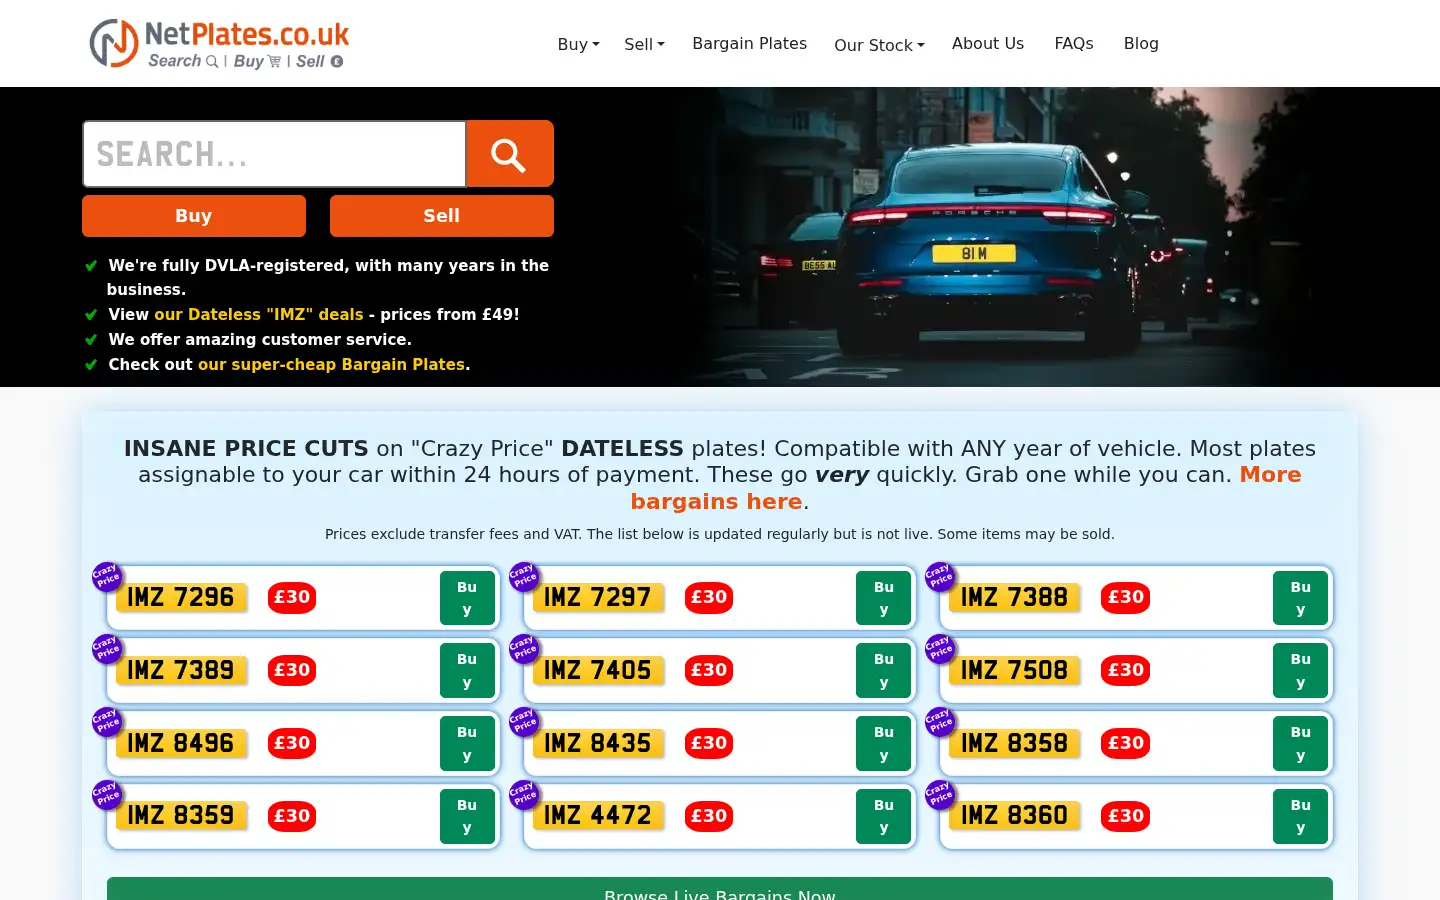Follow the More bargains here link
The width and height of the screenshot is (1440, 900).
tap(965, 488)
